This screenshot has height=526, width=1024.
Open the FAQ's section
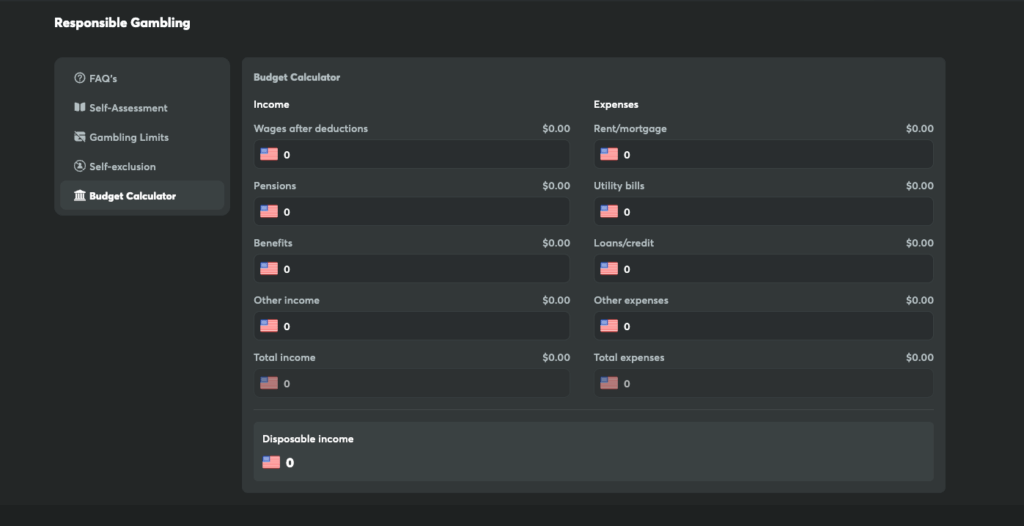pos(103,78)
